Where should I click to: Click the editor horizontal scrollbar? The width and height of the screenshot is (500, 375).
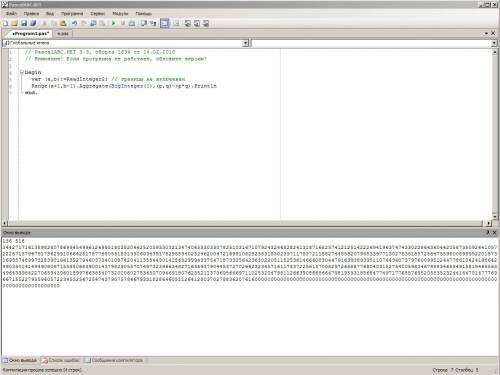pyautogui.click(x=245, y=223)
